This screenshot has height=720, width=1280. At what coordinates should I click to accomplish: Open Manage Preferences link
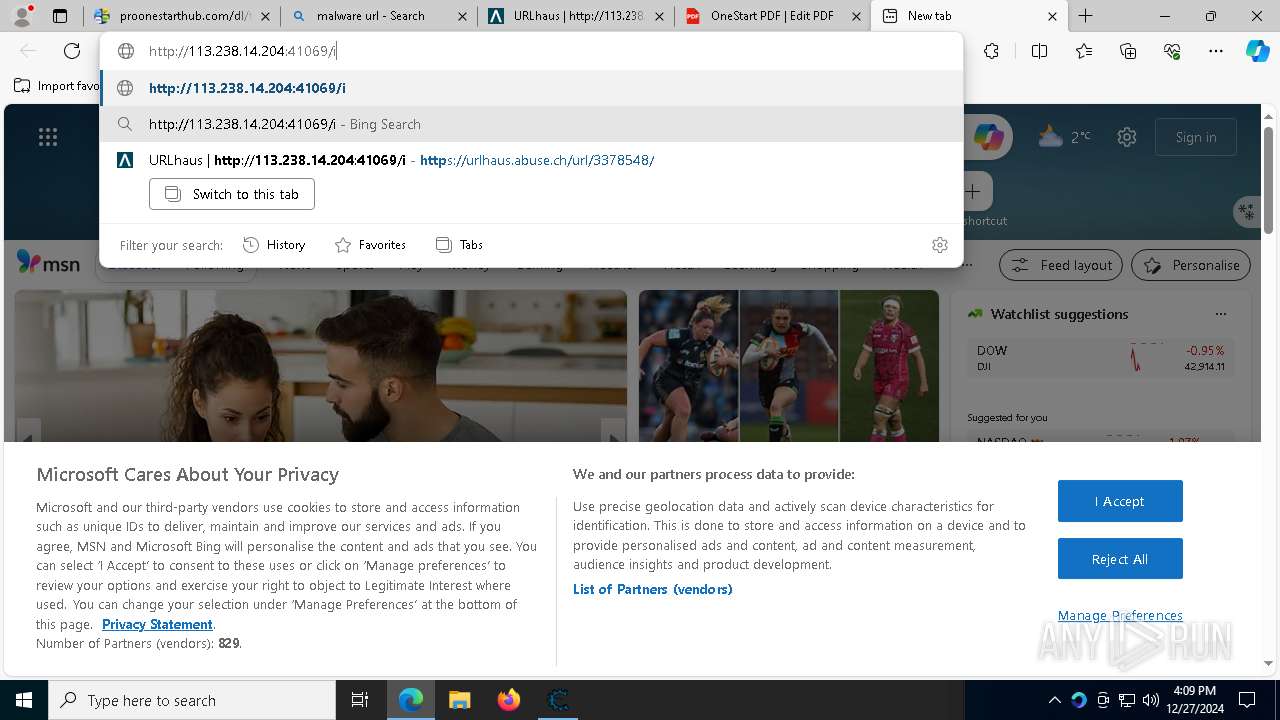point(1120,615)
